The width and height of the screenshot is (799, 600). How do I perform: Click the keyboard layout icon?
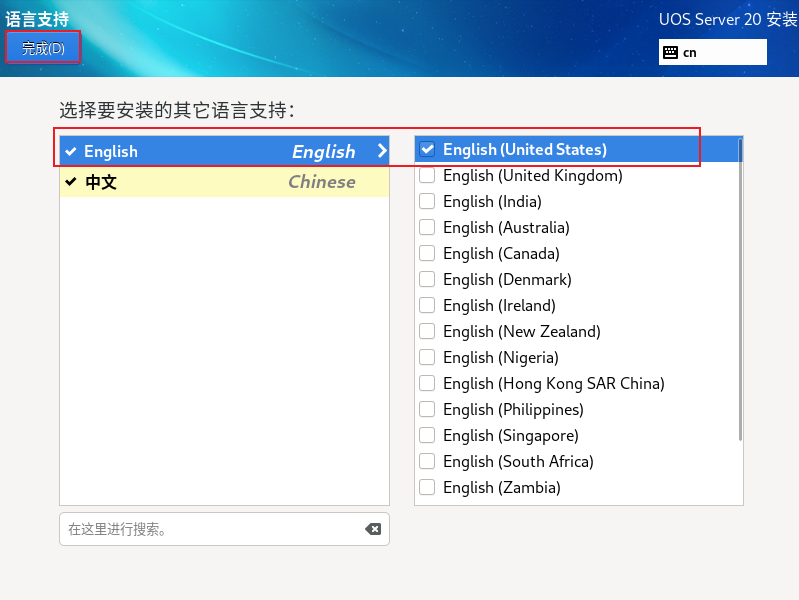(669, 52)
